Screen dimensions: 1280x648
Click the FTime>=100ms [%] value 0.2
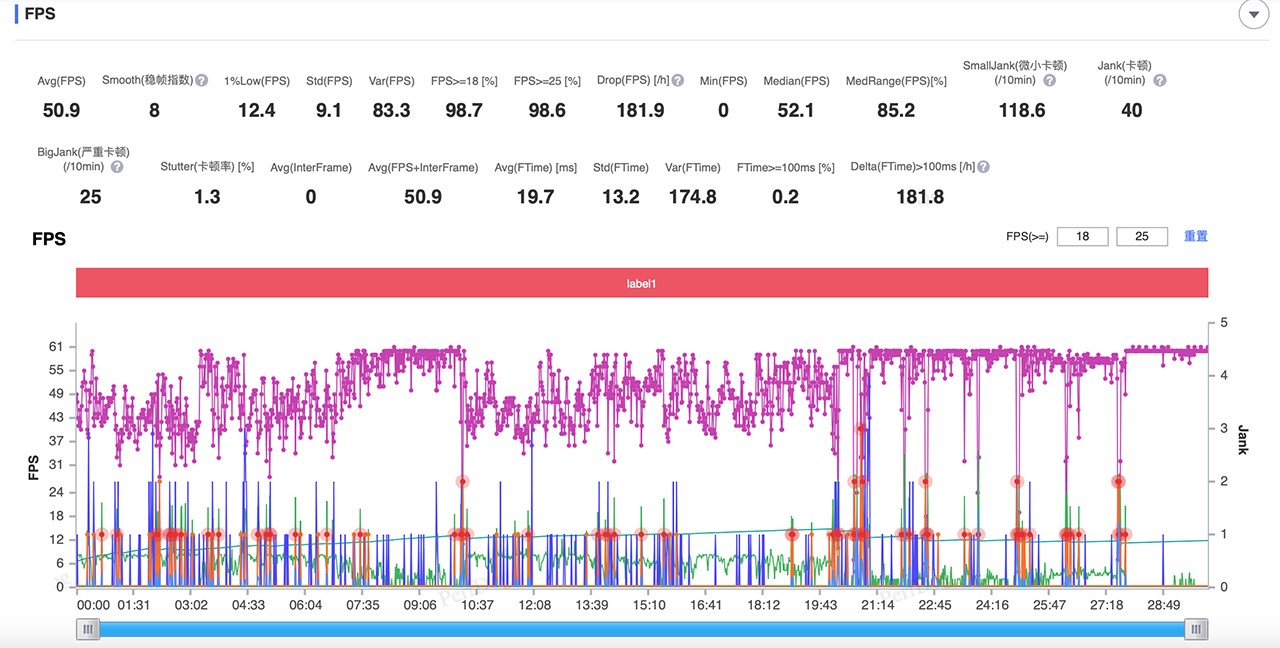tap(785, 197)
